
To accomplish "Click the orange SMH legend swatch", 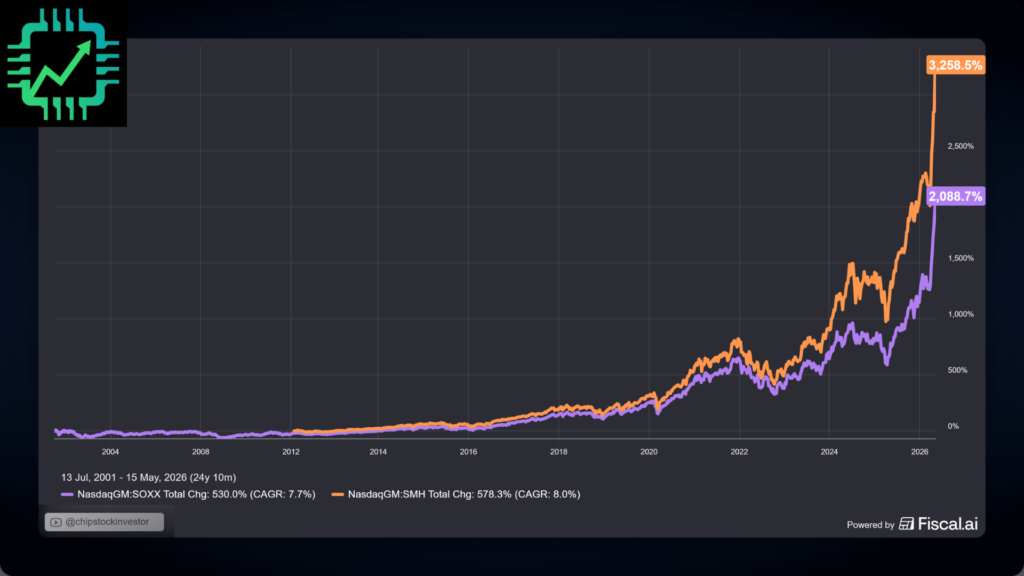I will [338, 494].
